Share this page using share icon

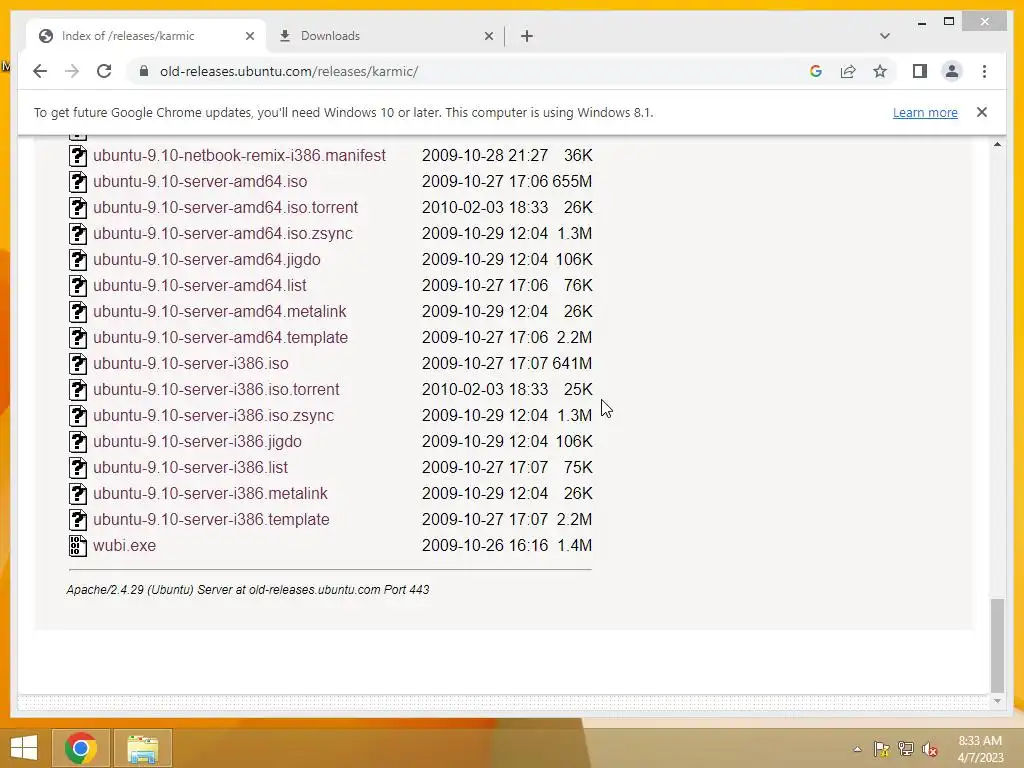pos(848,71)
